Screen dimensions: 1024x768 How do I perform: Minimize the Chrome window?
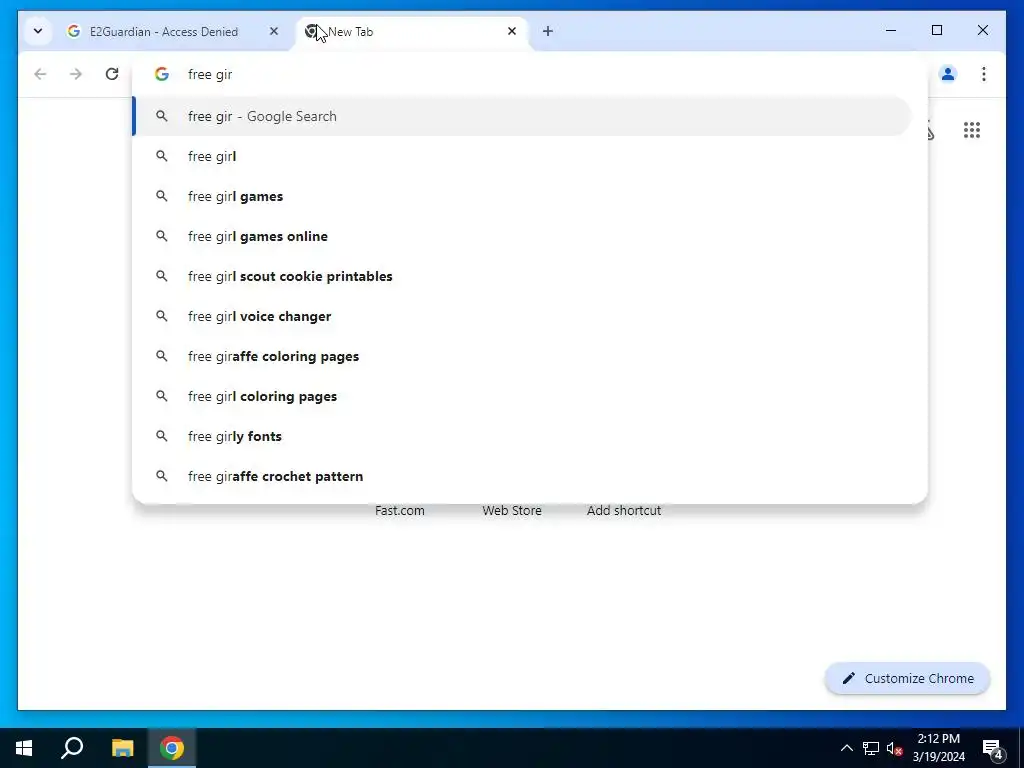[x=891, y=31]
